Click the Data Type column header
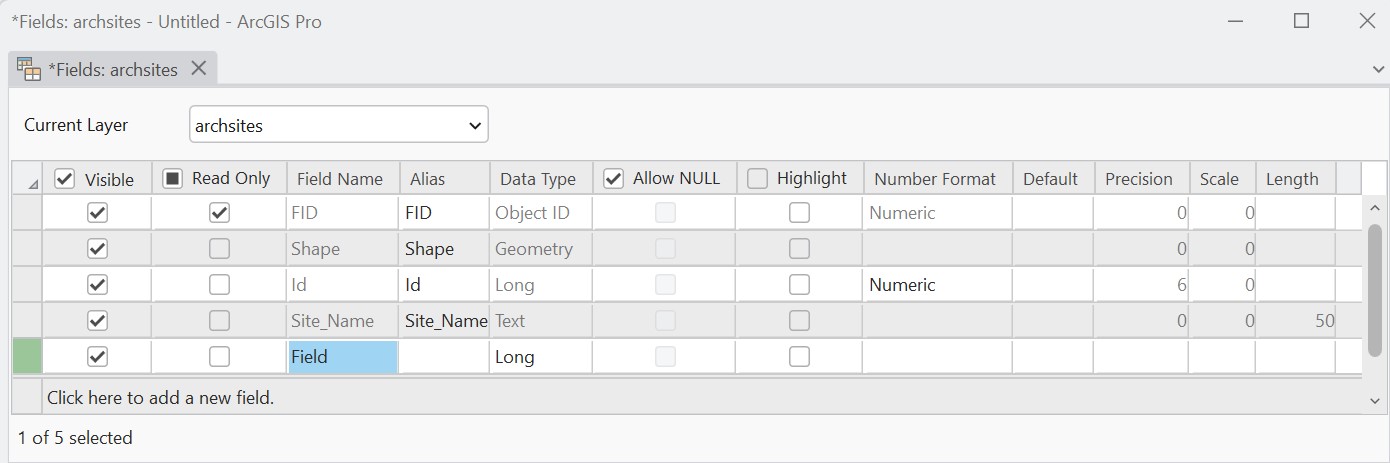This screenshot has width=1390, height=463. (x=538, y=179)
